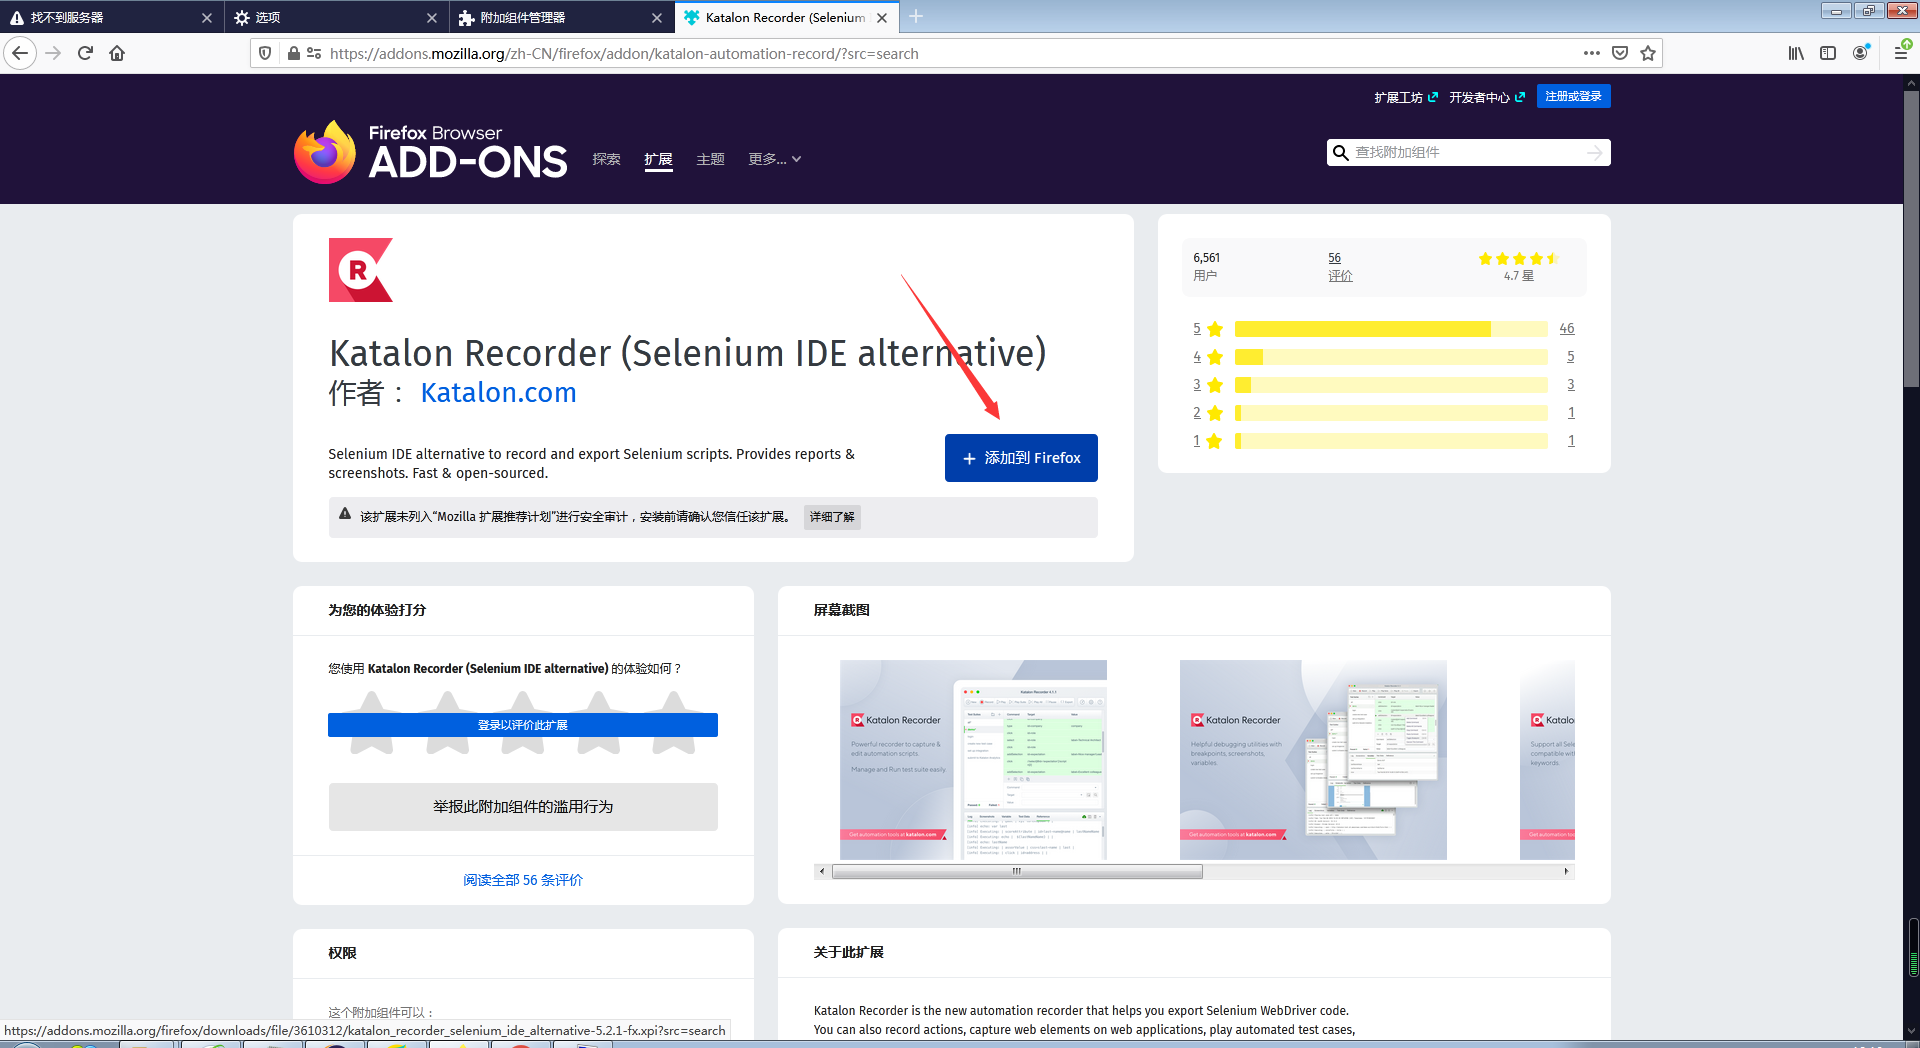Click the page vertical scrollbar thumb
This screenshot has height=1048, width=1920.
click(1911, 240)
